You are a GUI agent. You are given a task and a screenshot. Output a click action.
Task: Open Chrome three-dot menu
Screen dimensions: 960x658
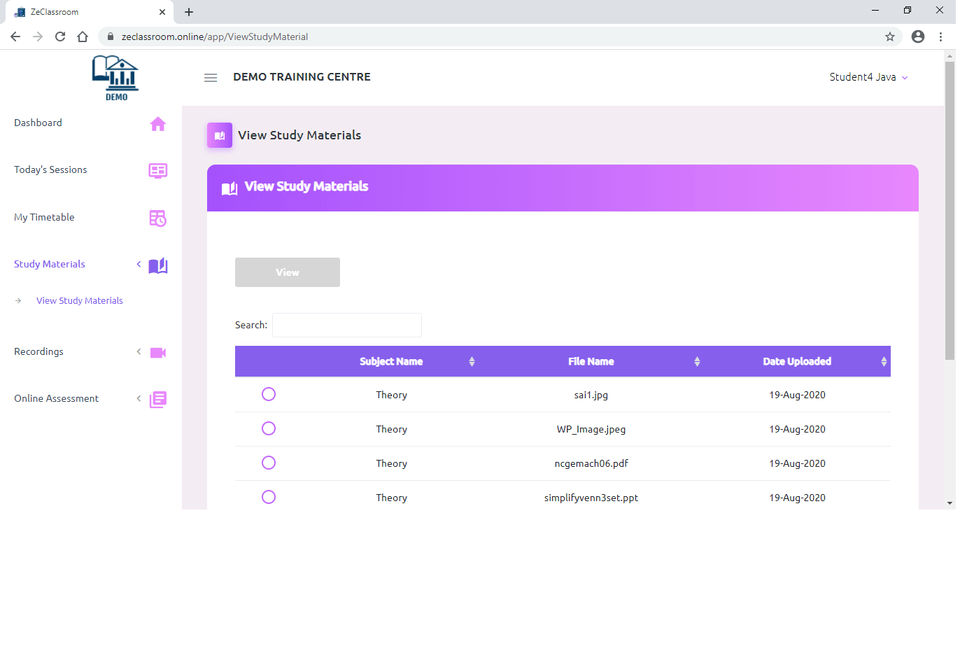click(x=941, y=37)
